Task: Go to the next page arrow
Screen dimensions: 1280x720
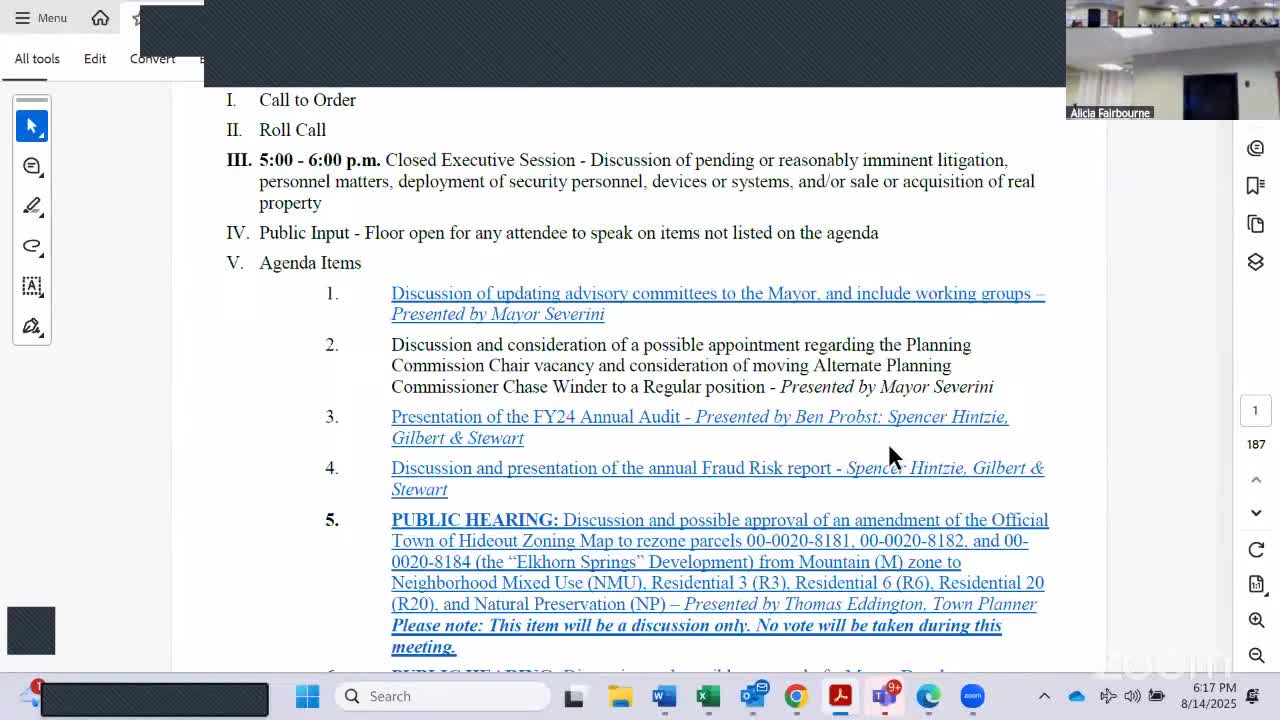Action: [x=1256, y=513]
